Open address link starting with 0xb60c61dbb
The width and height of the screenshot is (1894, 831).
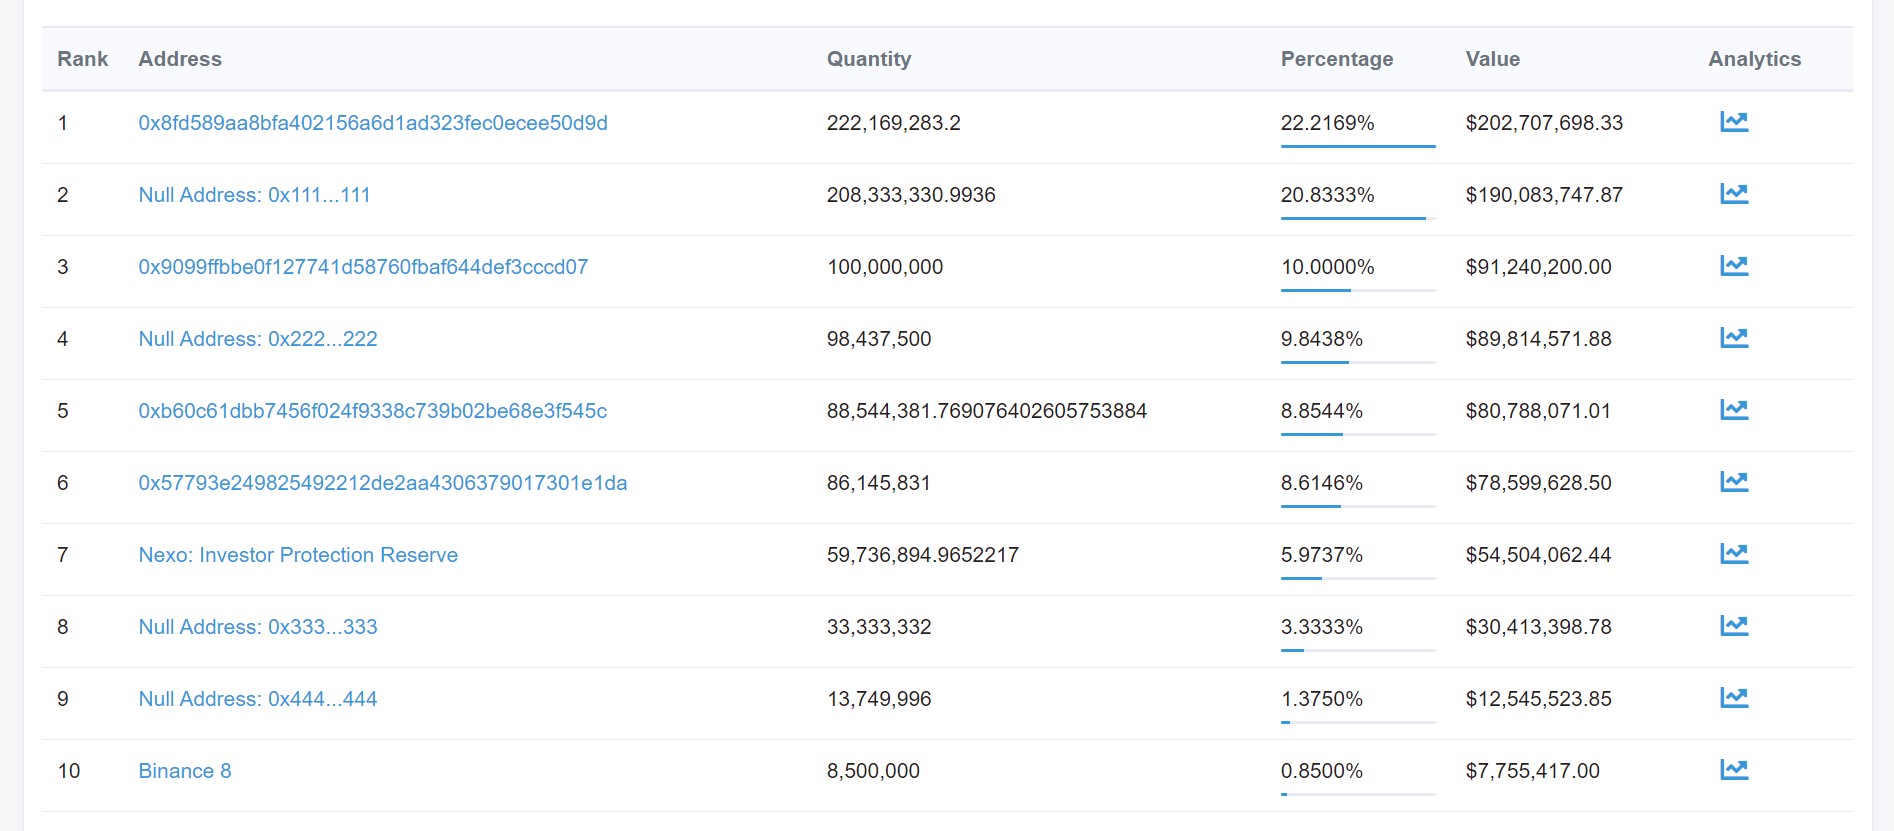pyautogui.click(x=372, y=411)
